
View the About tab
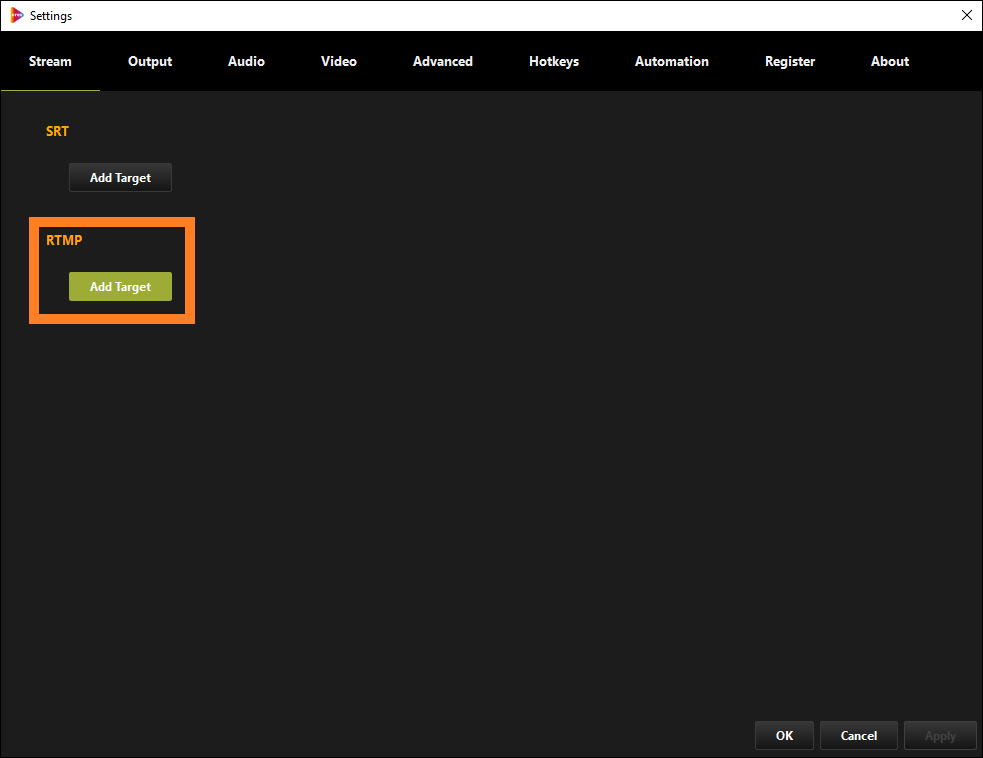(889, 61)
